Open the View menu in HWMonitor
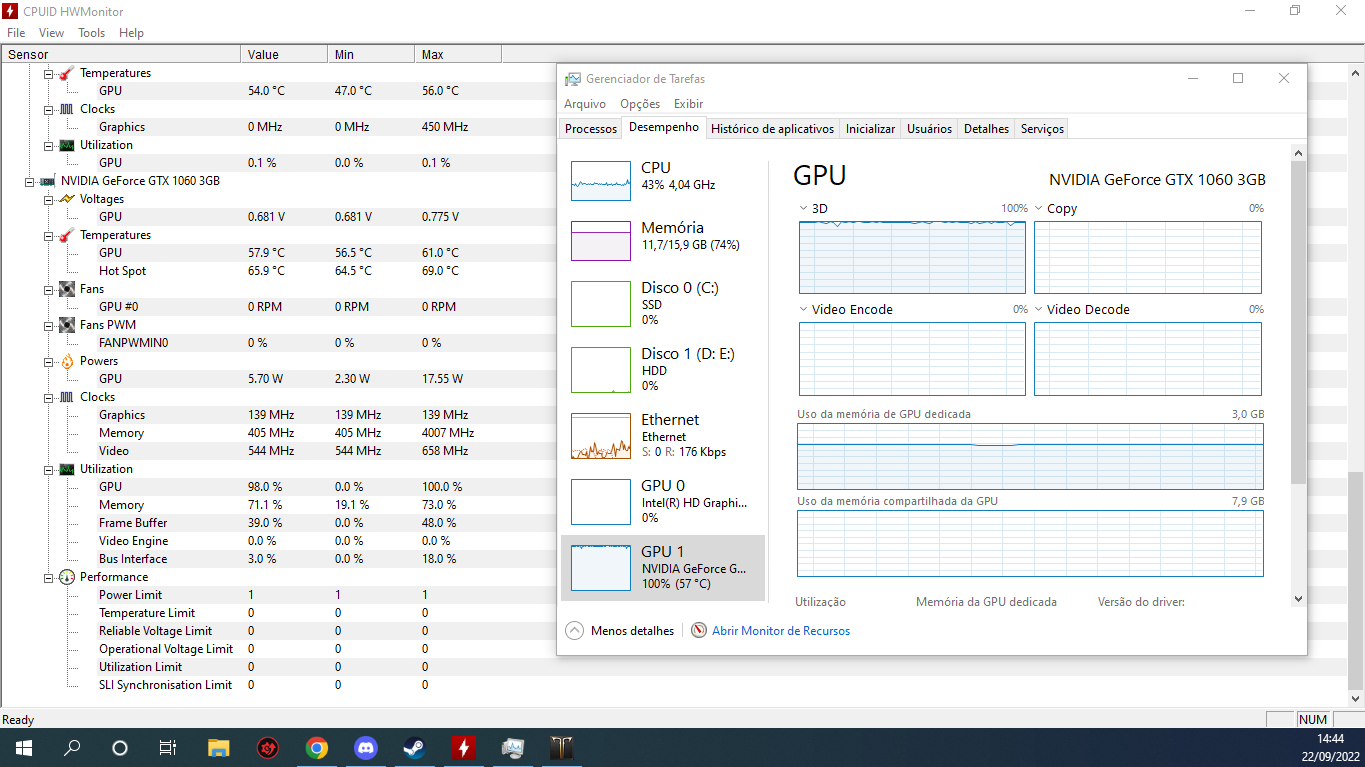1365x767 pixels. [x=51, y=33]
